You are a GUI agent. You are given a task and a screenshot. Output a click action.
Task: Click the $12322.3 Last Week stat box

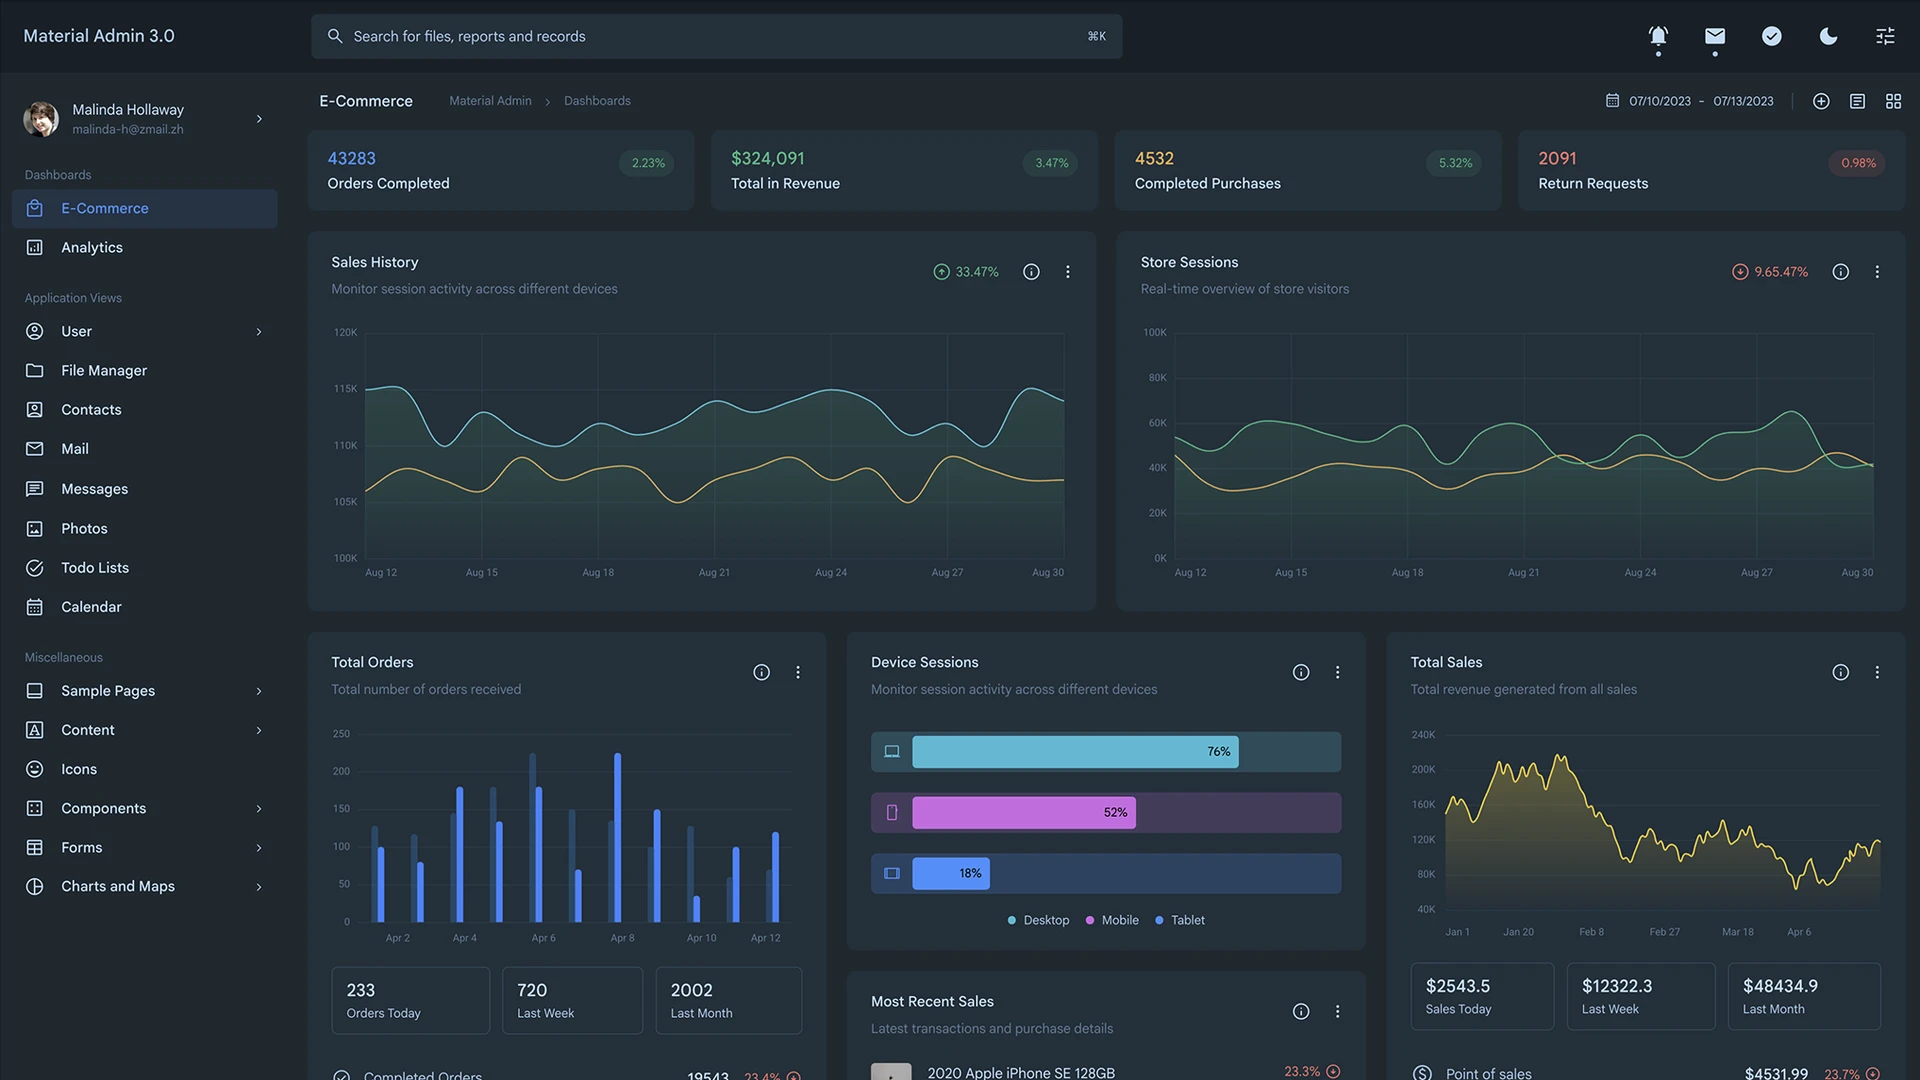click(x=1640, y=996)
